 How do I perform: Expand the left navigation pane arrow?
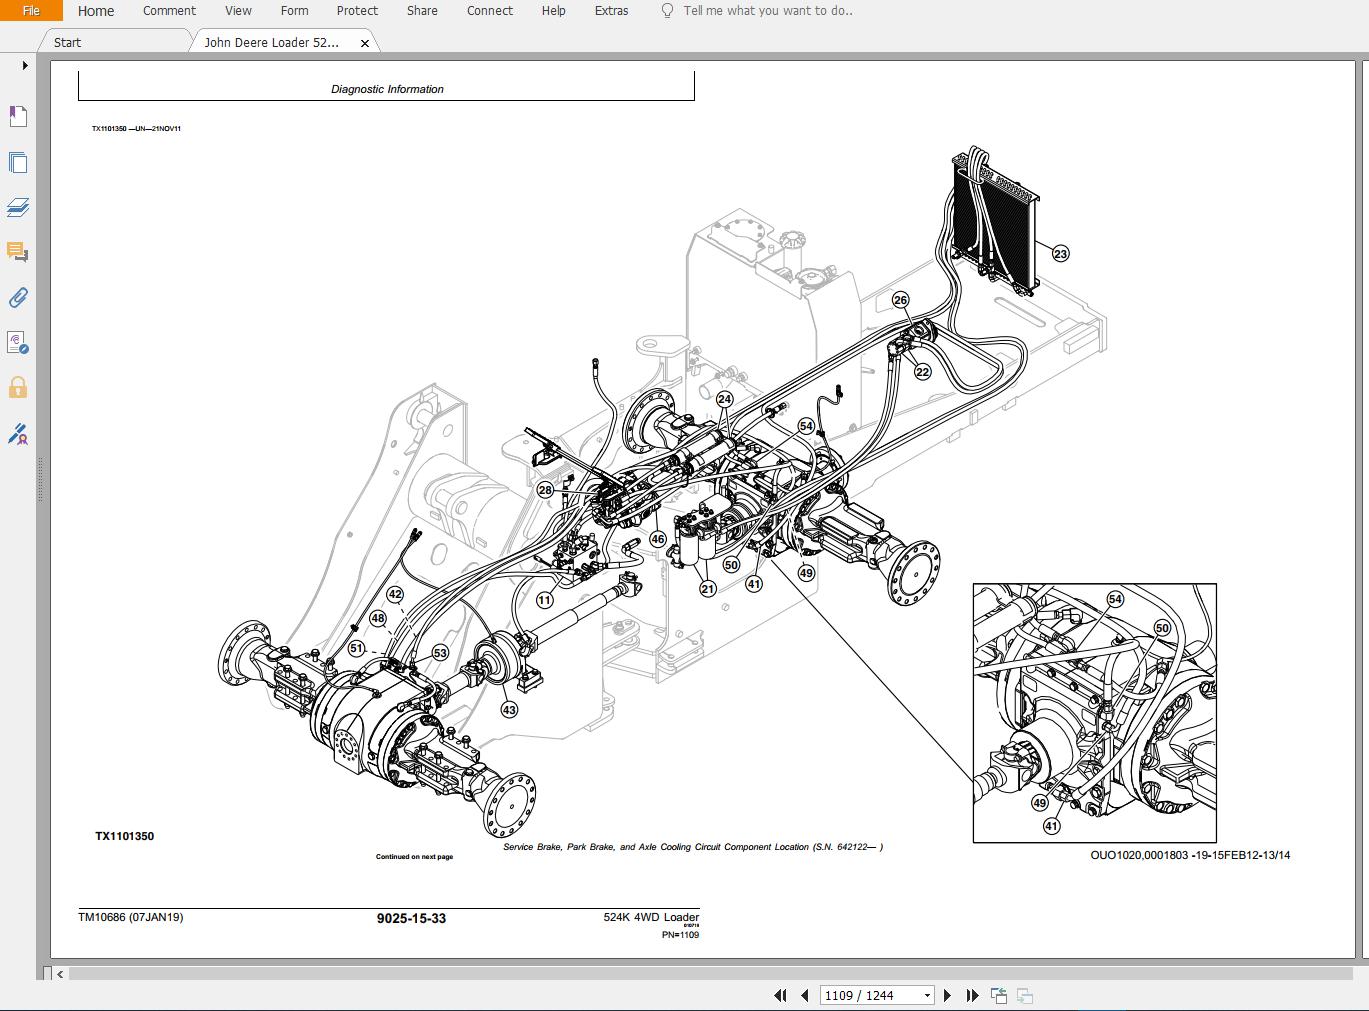click(x=25, y=66)
